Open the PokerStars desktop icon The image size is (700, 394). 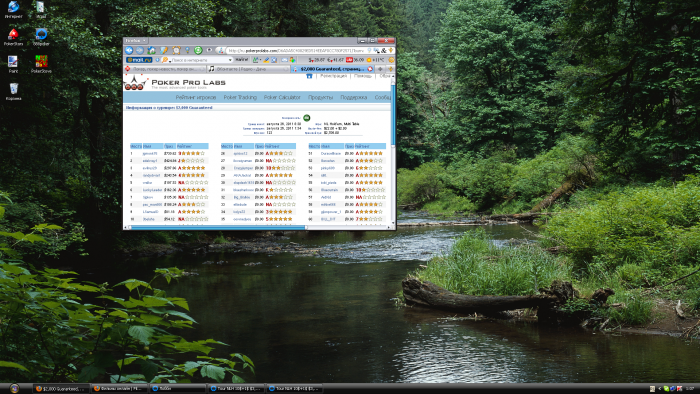coord(13,37)
